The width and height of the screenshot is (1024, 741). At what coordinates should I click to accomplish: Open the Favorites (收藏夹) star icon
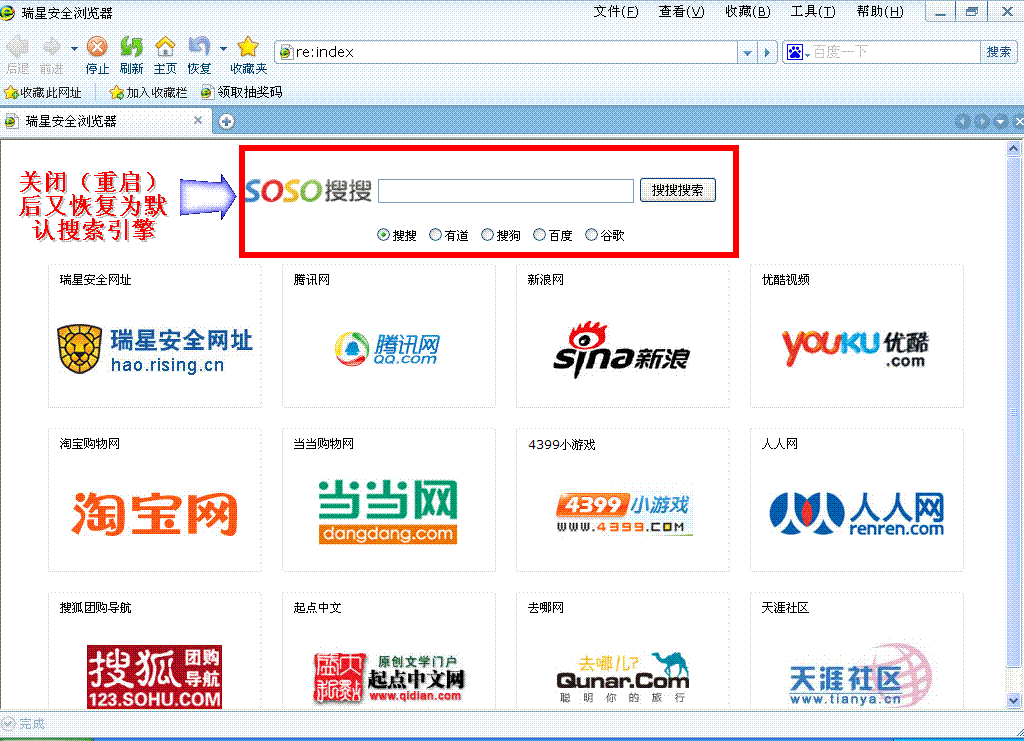[x=248, y=46]
